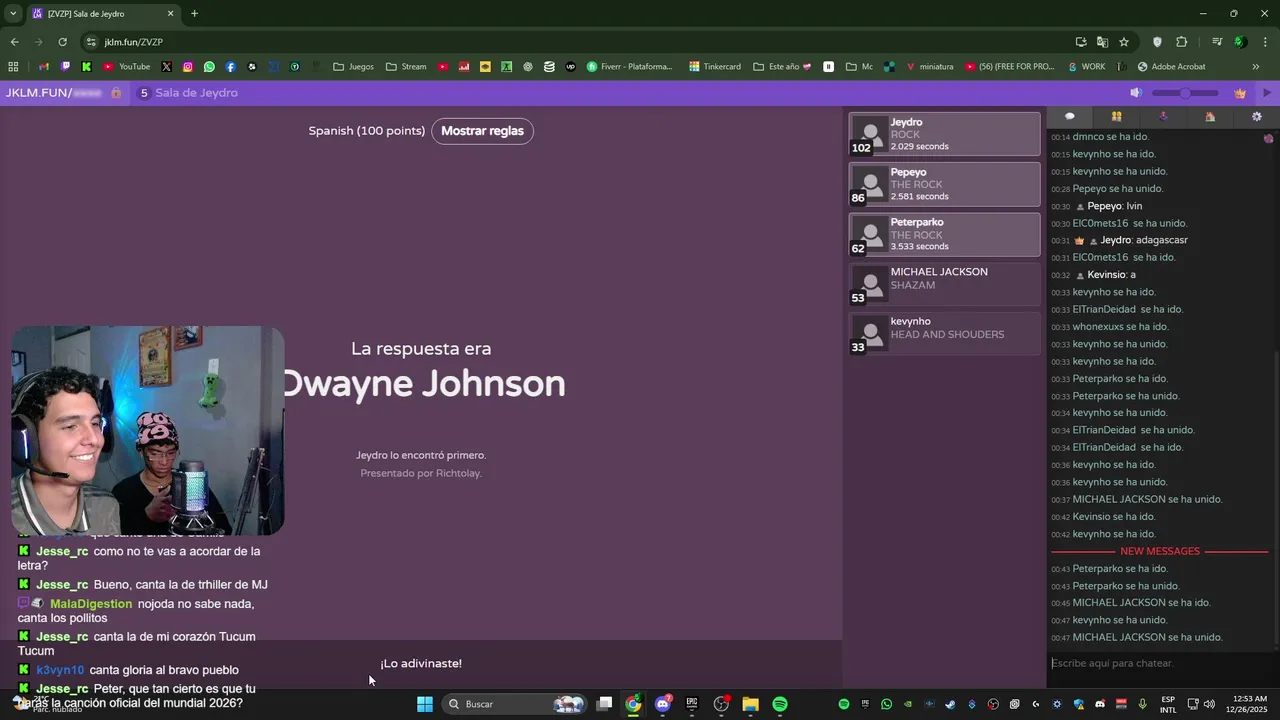Expand the Stream bookmark folder

click(406, 67)
